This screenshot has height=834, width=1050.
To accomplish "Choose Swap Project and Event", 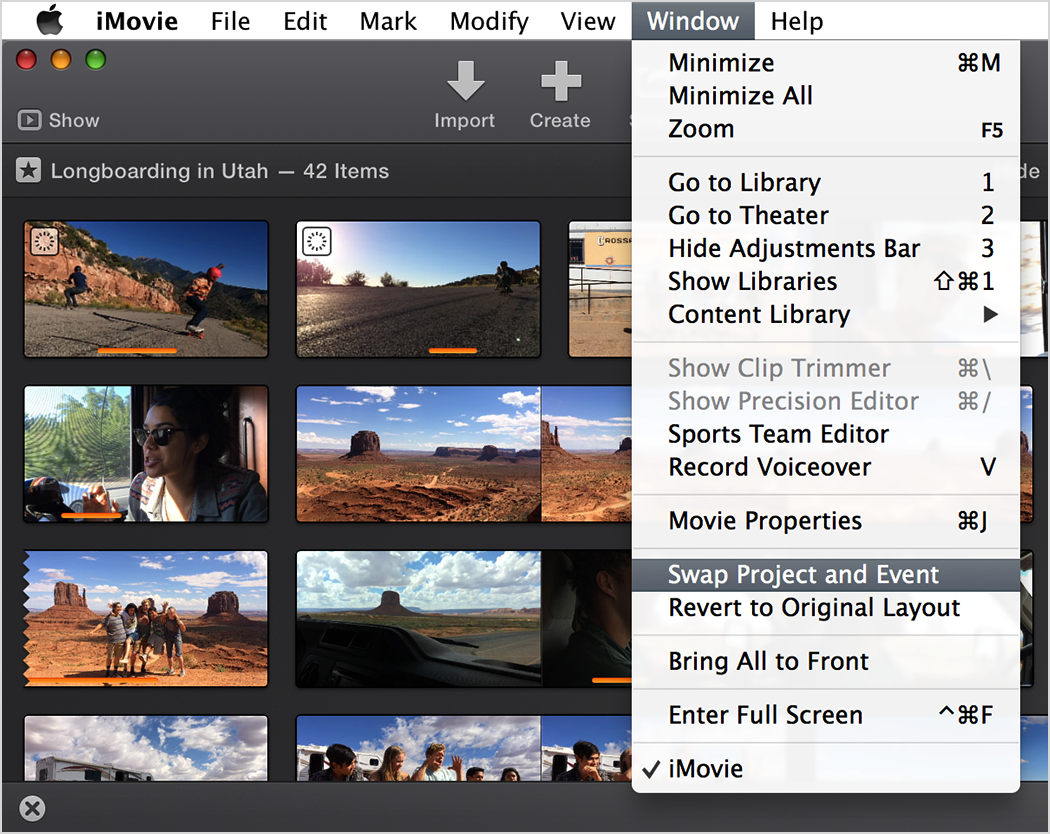I will coord(826,575).
